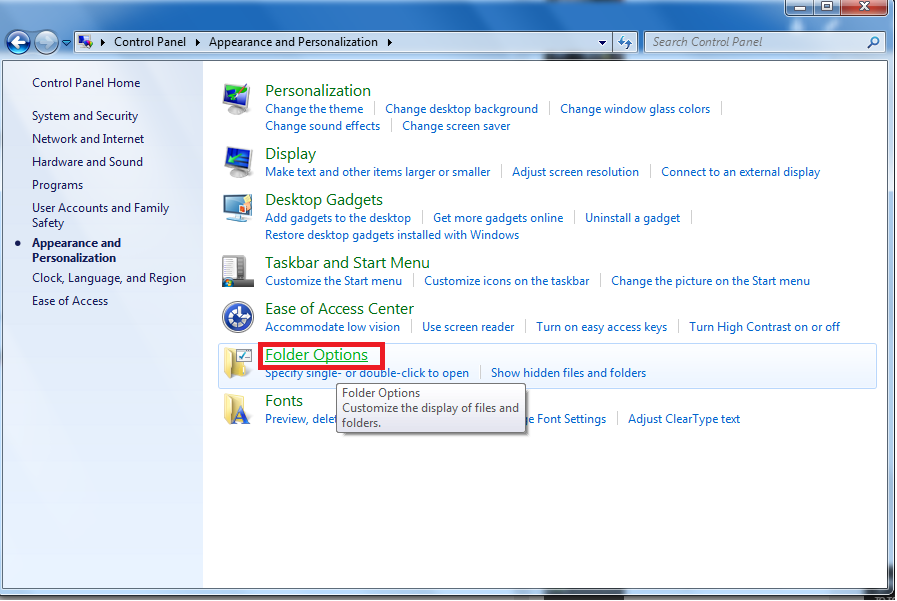This screenshot has width=897, height=601.
Task: Click Make text and other items larger
Action: (378, 172)
